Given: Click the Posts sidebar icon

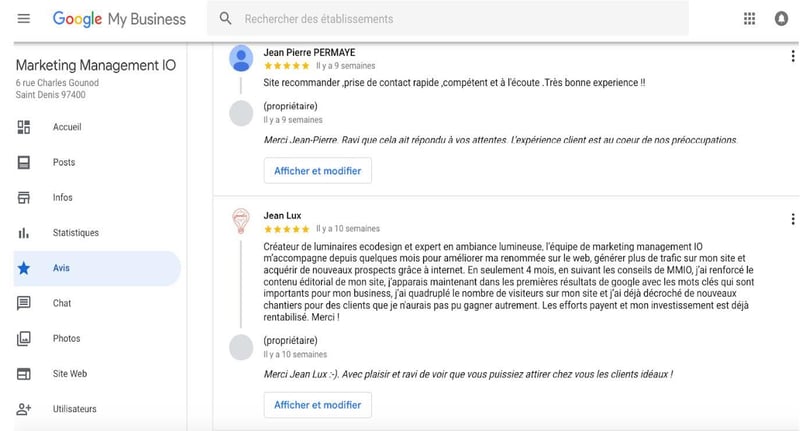Looking at the screenshot, I should point(24,162).
